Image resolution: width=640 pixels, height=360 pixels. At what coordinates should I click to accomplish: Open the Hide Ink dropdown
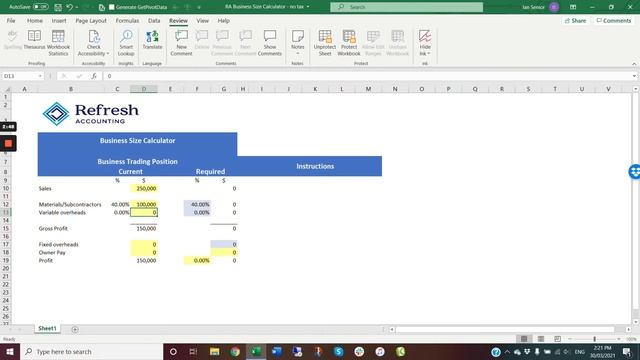pyautogui.click(x=429, y=53)
